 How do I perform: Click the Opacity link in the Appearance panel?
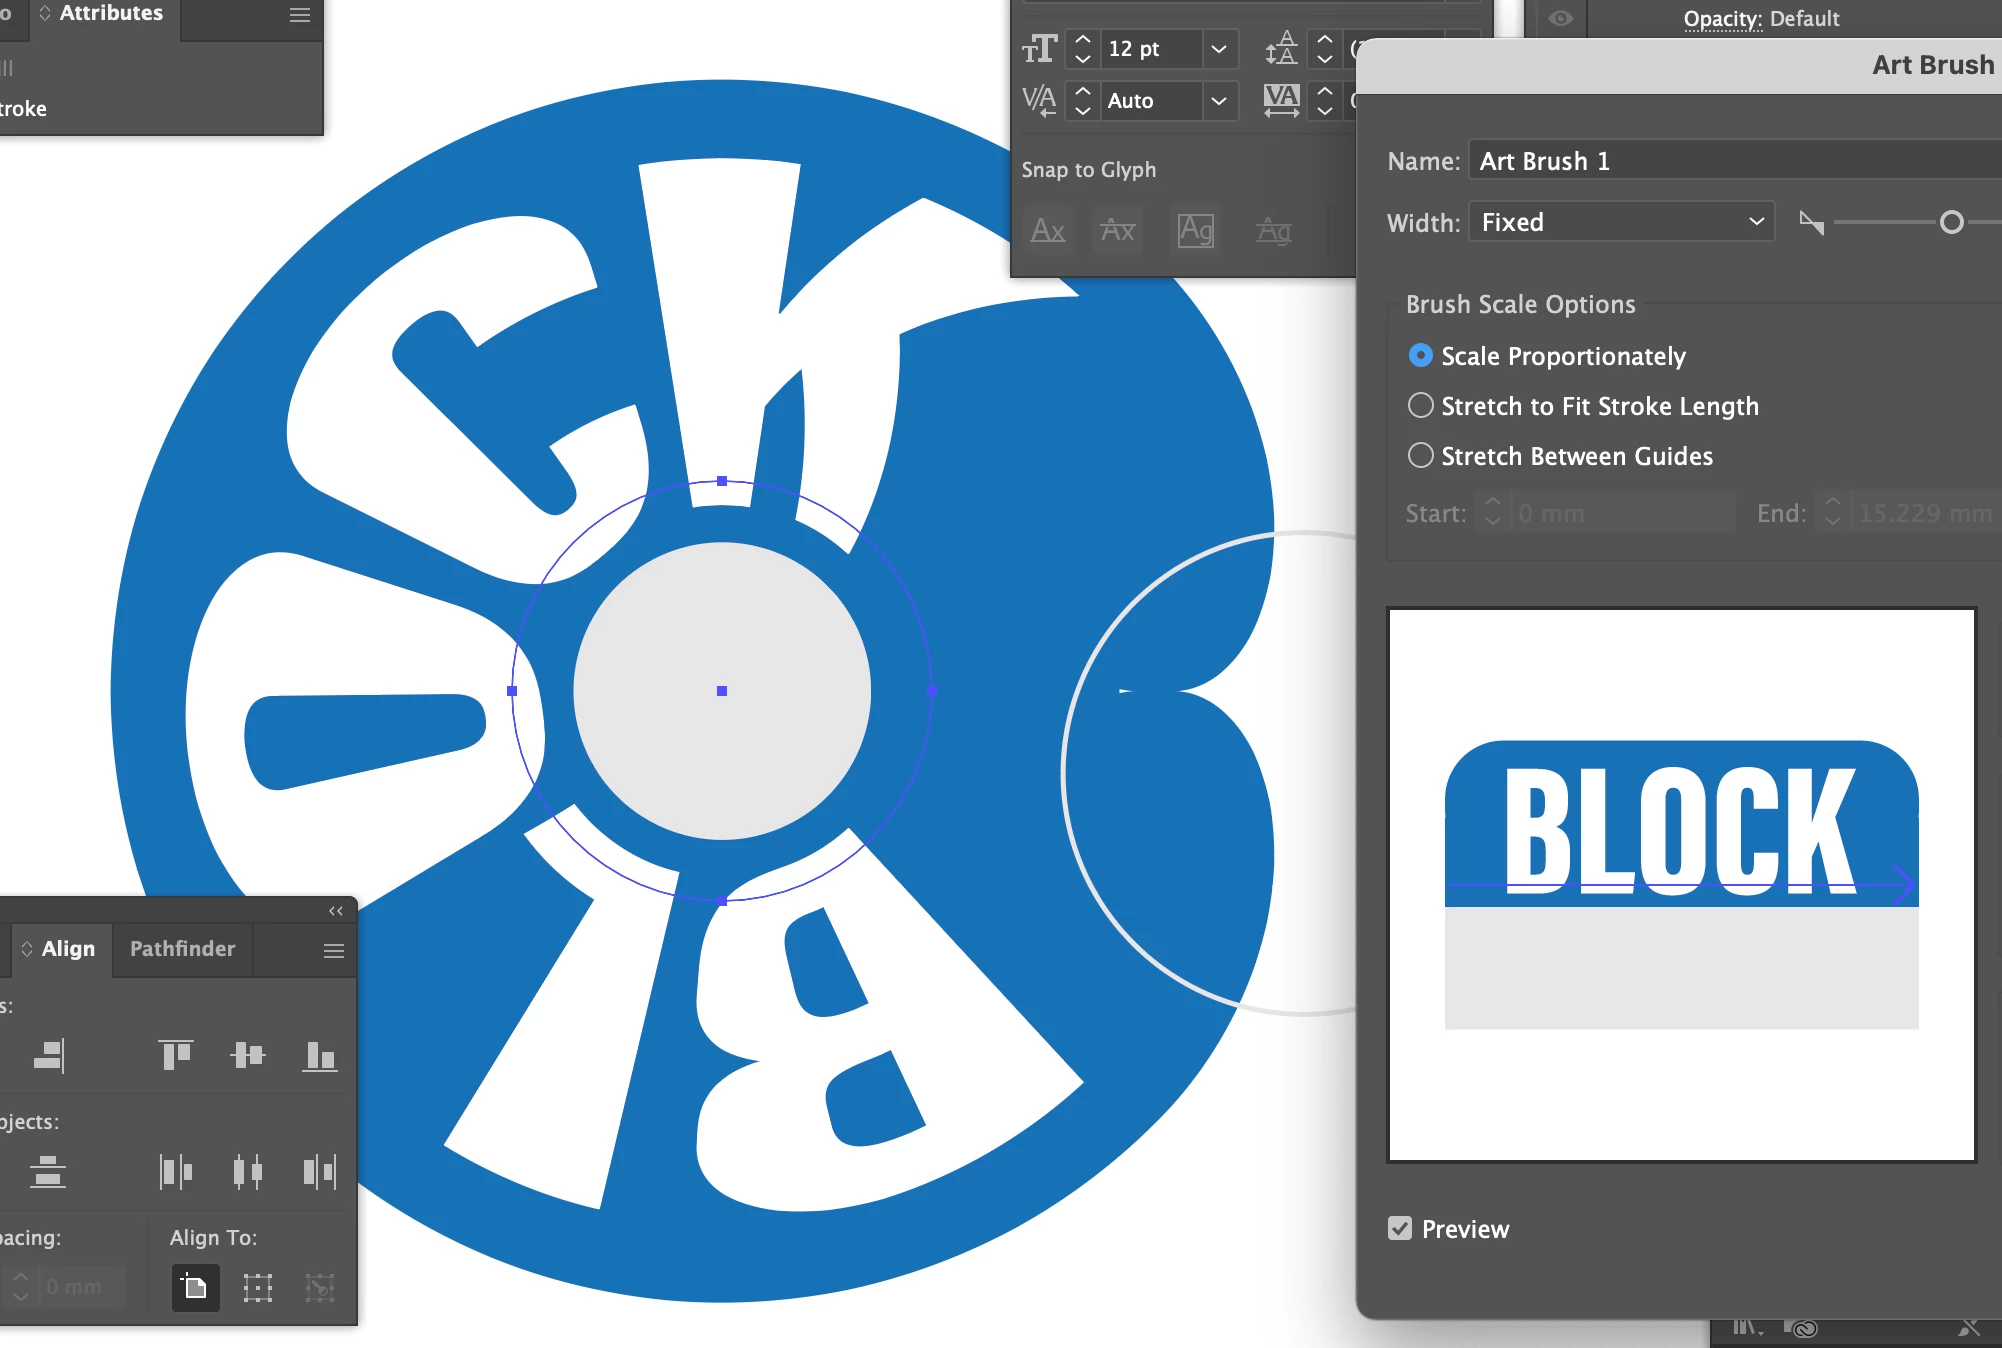tap(1722, 19)
